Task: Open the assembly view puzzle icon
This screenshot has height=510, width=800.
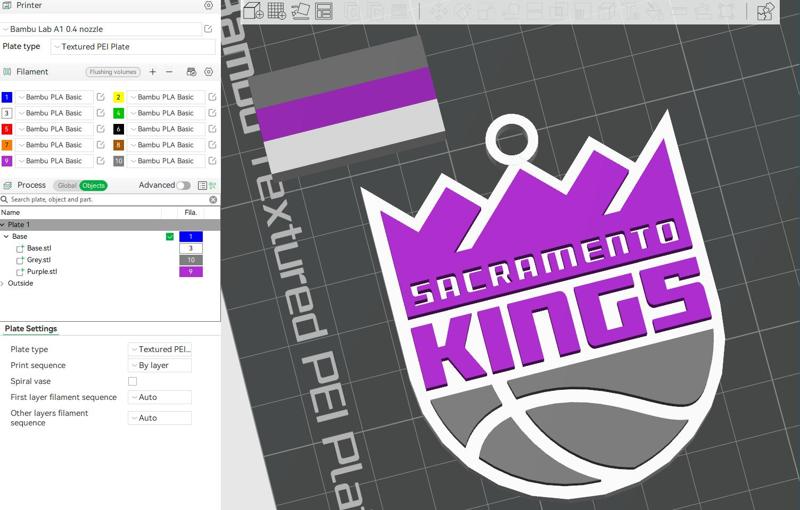Action: click(x=765, y=11)
